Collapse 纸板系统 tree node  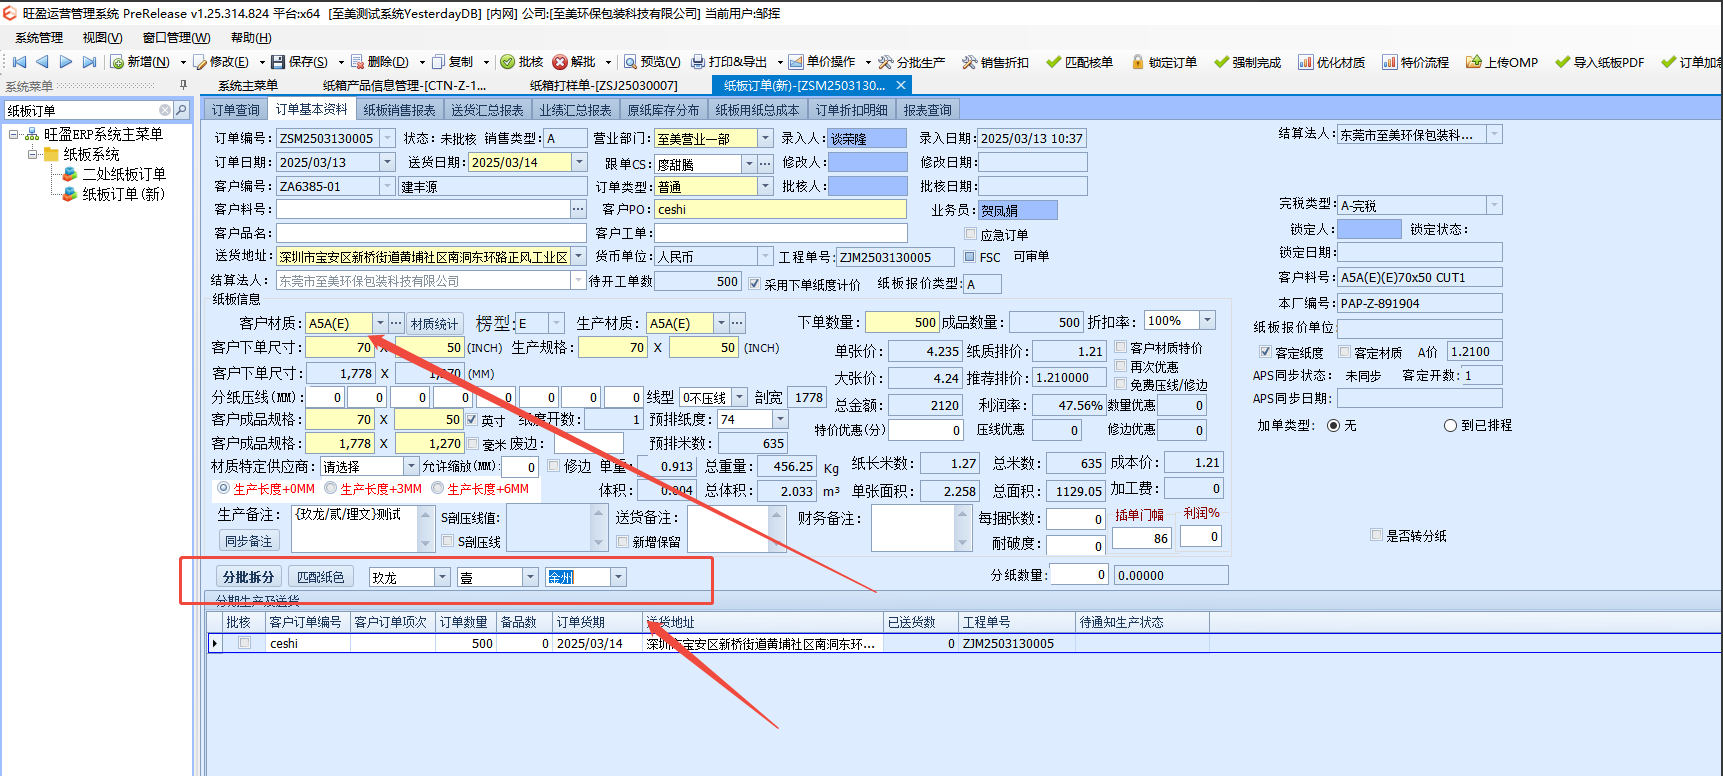(33, 154)
